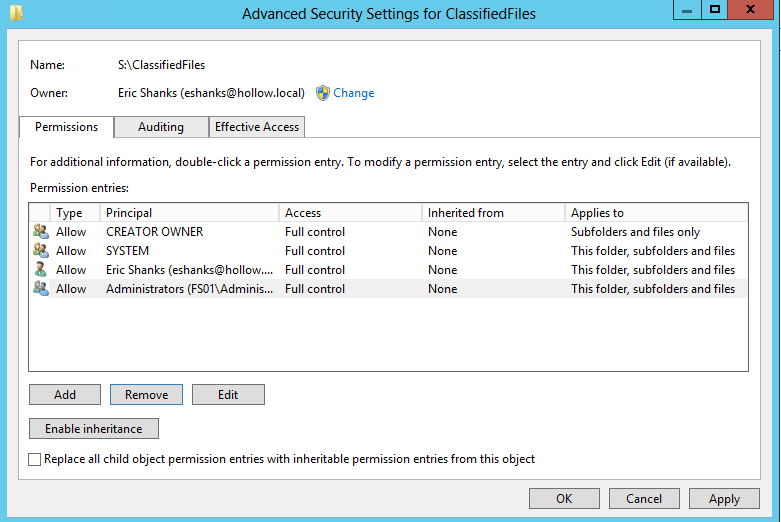This screenshot has width=781, height=522.
Task: Click the UAC shield icon beside Change
Action: [323, 93]
